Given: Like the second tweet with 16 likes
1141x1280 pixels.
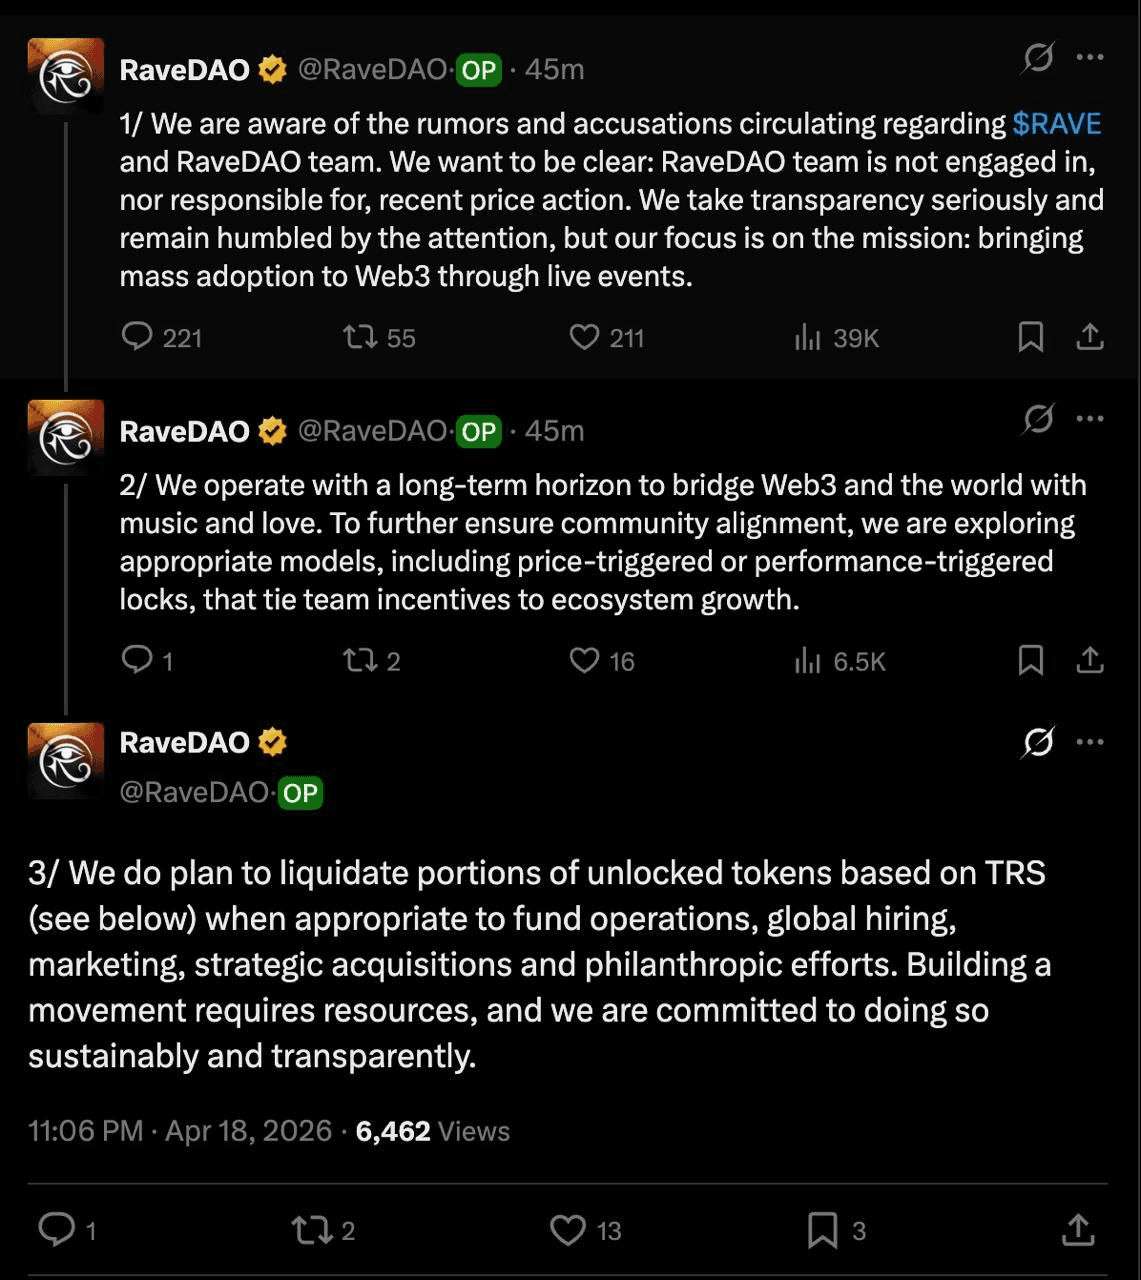Looking at the screenshot, I should [x=584, y=660].
